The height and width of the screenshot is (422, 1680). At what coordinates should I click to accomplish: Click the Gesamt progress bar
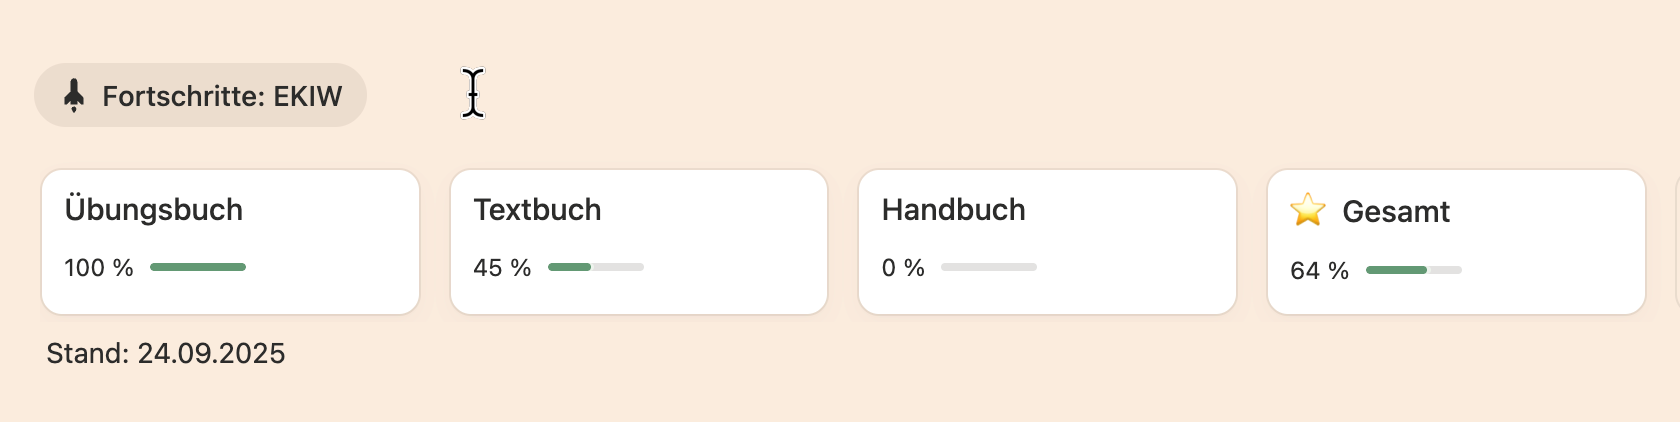tap(1413, 270)
